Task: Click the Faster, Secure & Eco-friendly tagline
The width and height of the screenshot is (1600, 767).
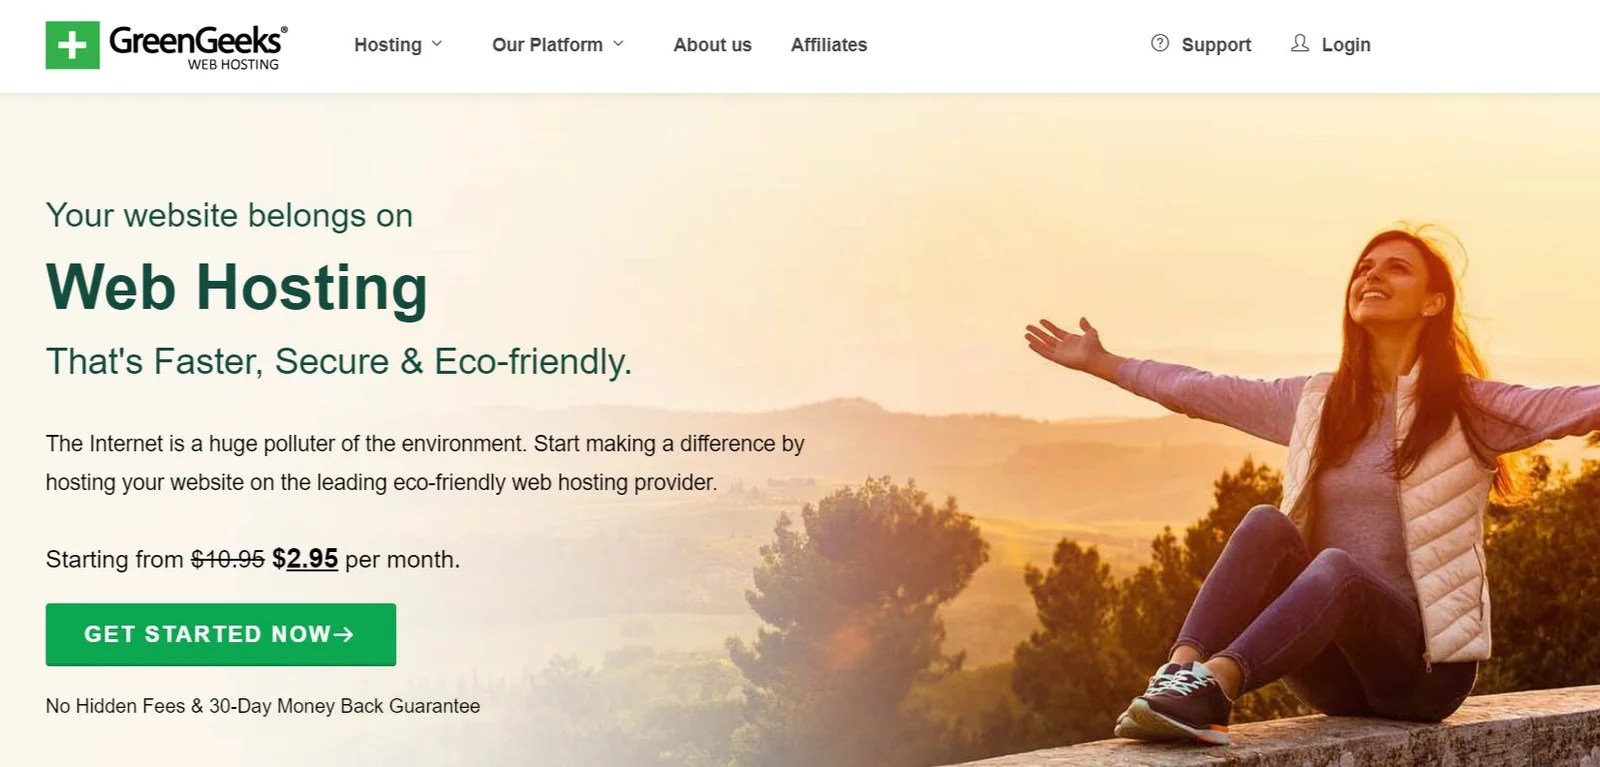Action: (339, 361)
